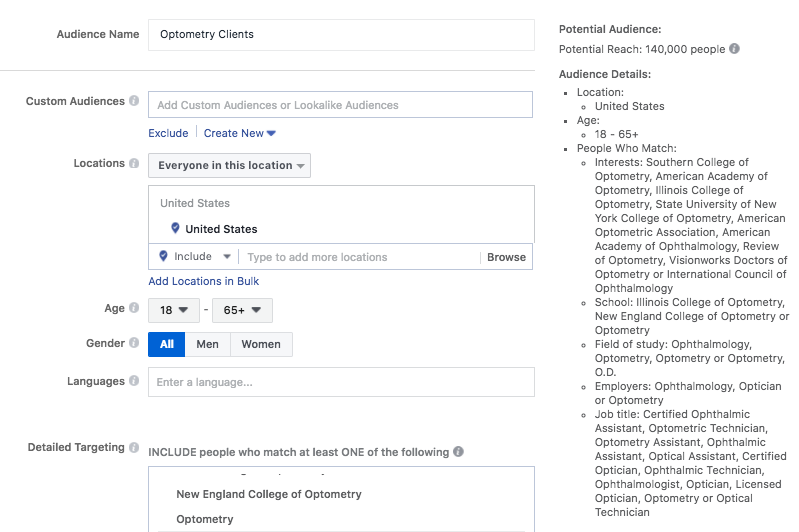Select Men gender option
This screenshot has height=532, width=799.
(x=208, y=344)
